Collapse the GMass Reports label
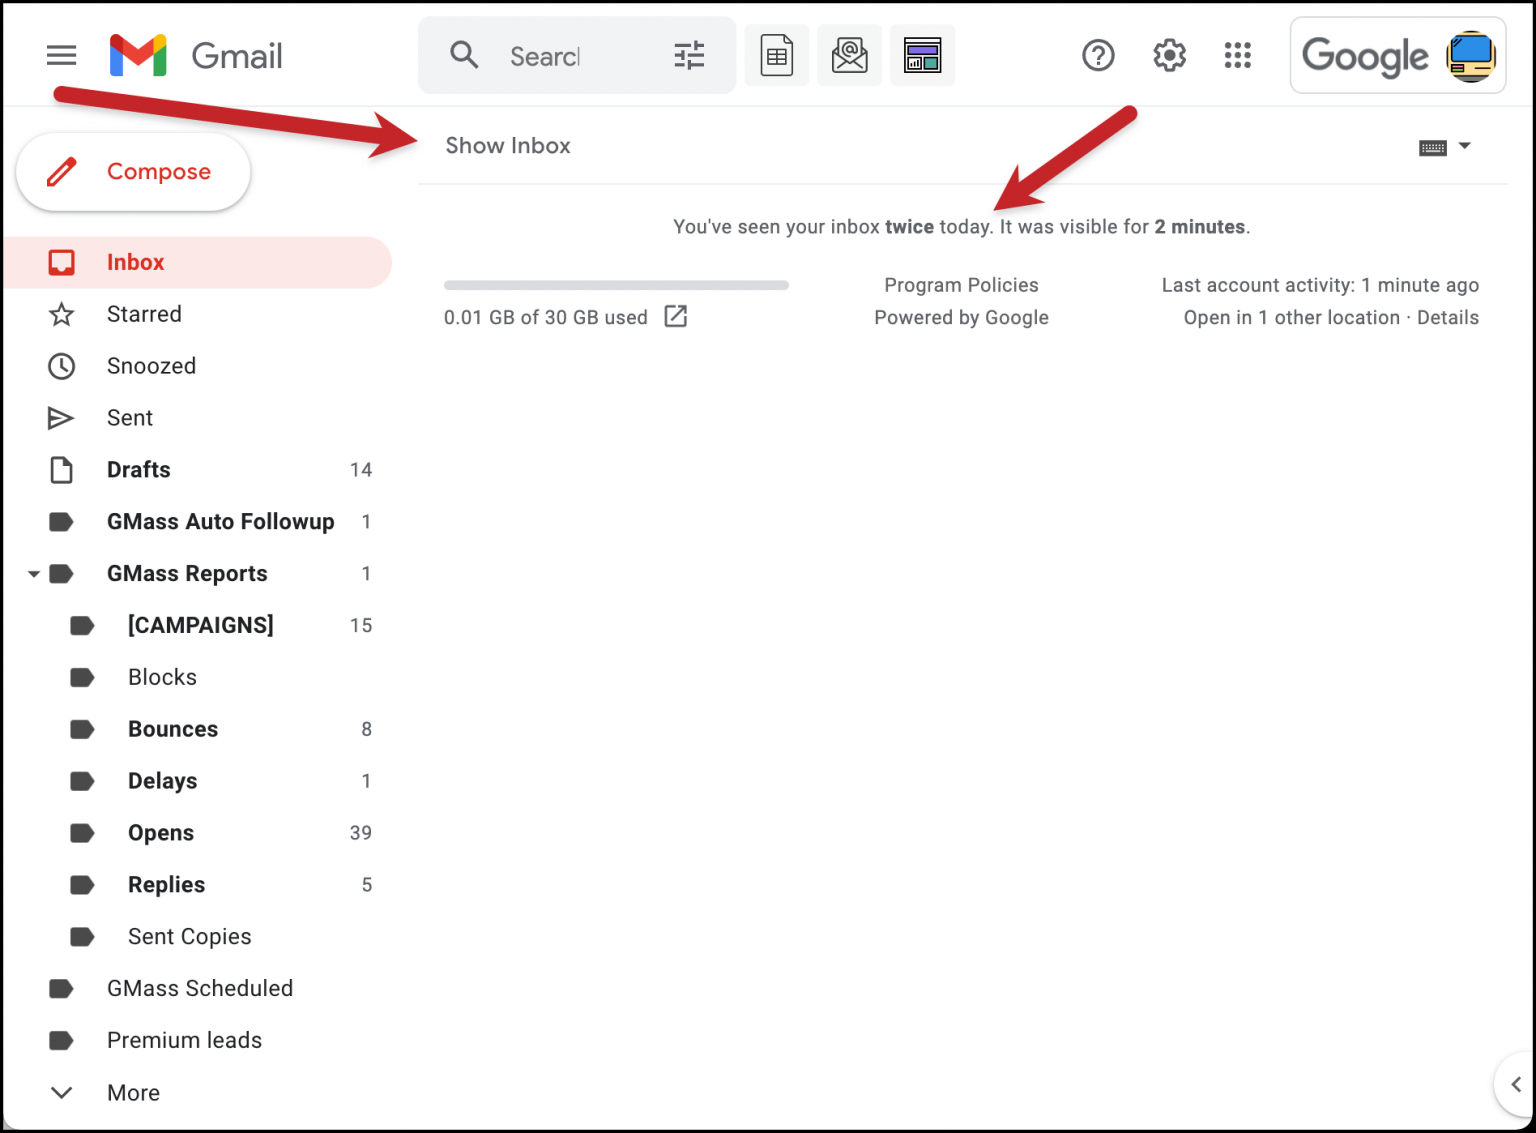 34,573
